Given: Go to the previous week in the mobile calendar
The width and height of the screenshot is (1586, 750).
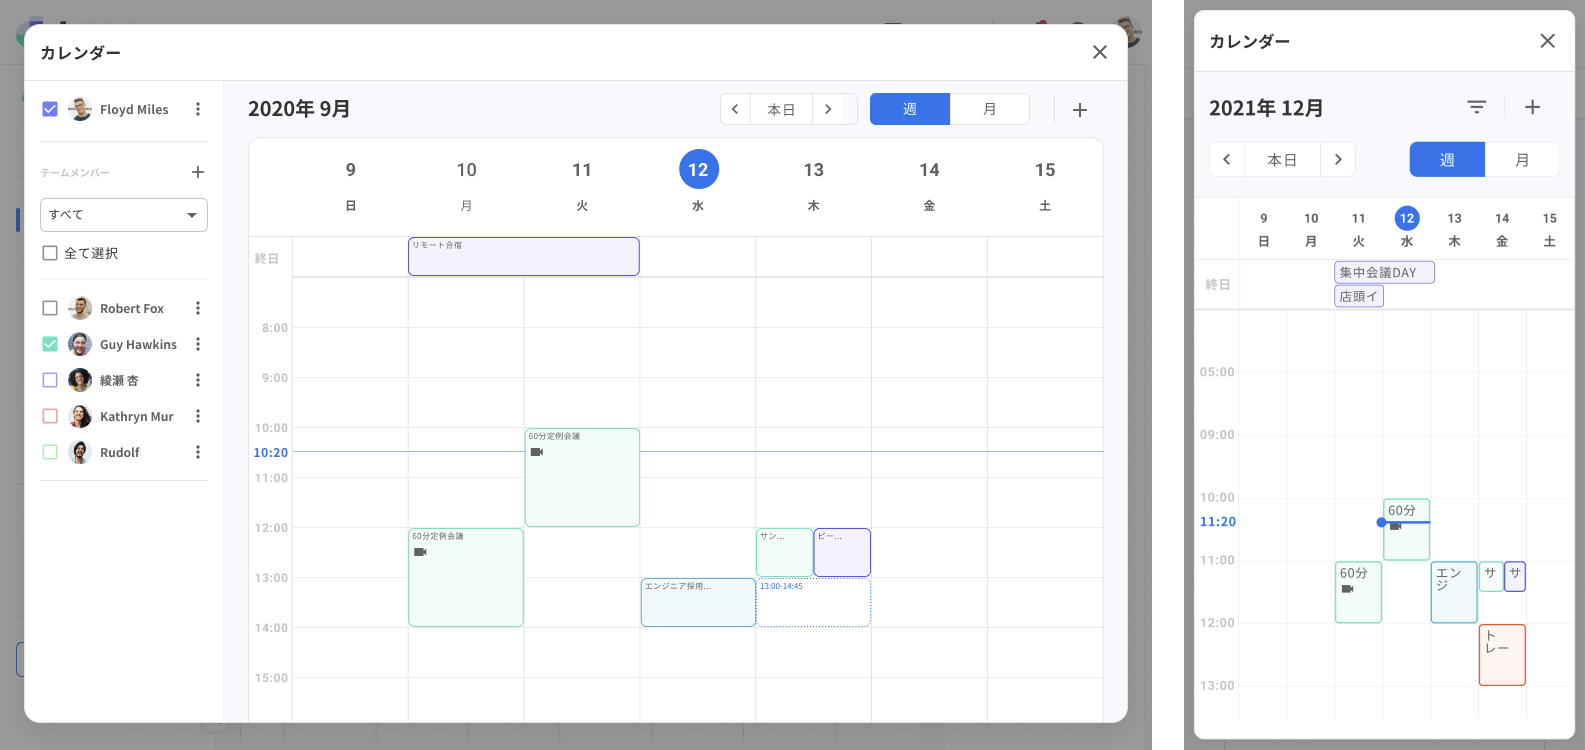Looking at the screenshot, I should coord(1227,160).
